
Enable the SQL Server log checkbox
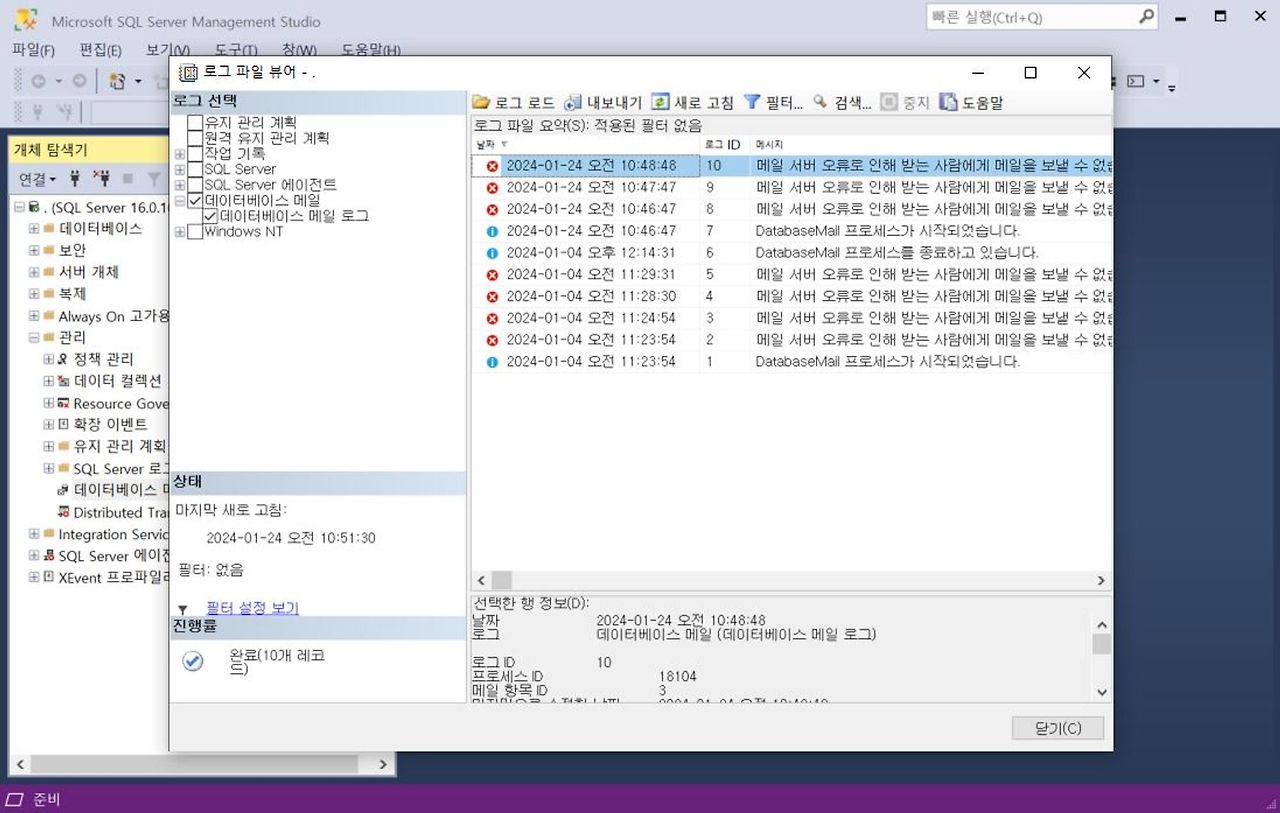coord(195,169)
